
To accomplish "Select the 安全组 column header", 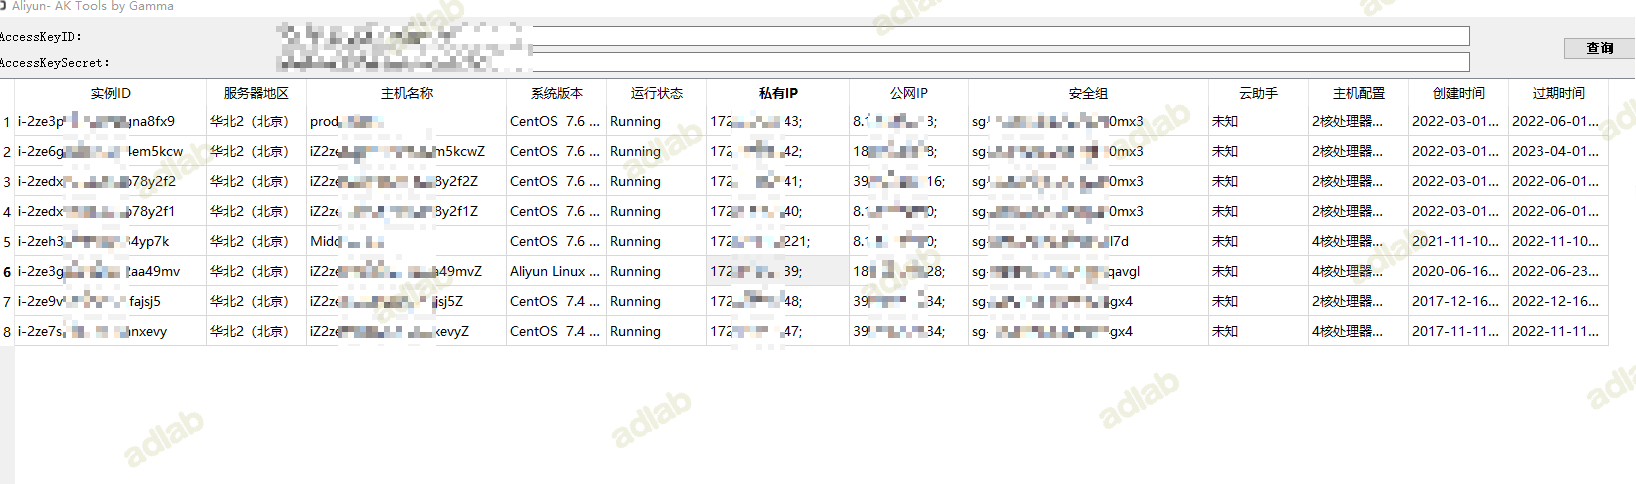I will [x=1088, y=93].
